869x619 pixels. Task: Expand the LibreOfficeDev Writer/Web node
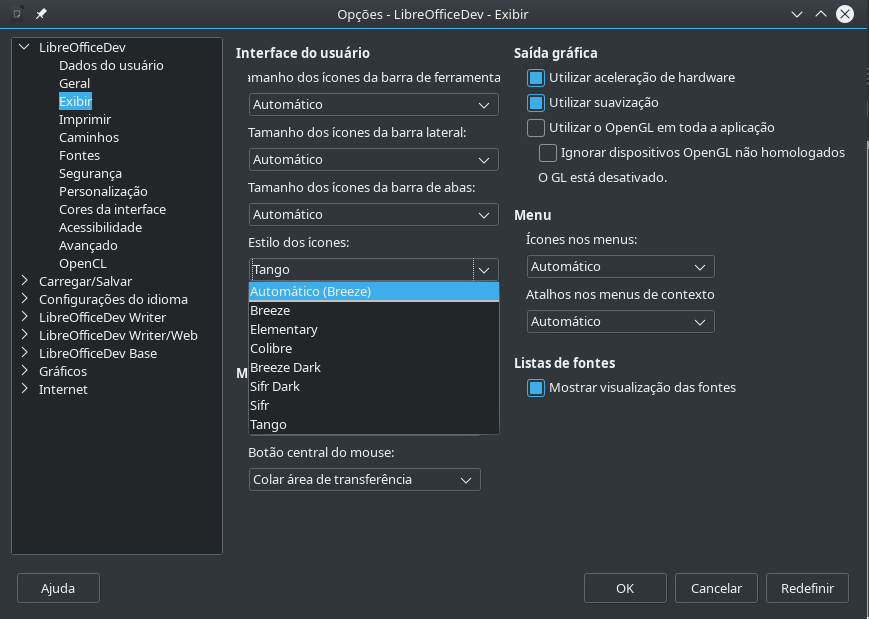point(24,335)
